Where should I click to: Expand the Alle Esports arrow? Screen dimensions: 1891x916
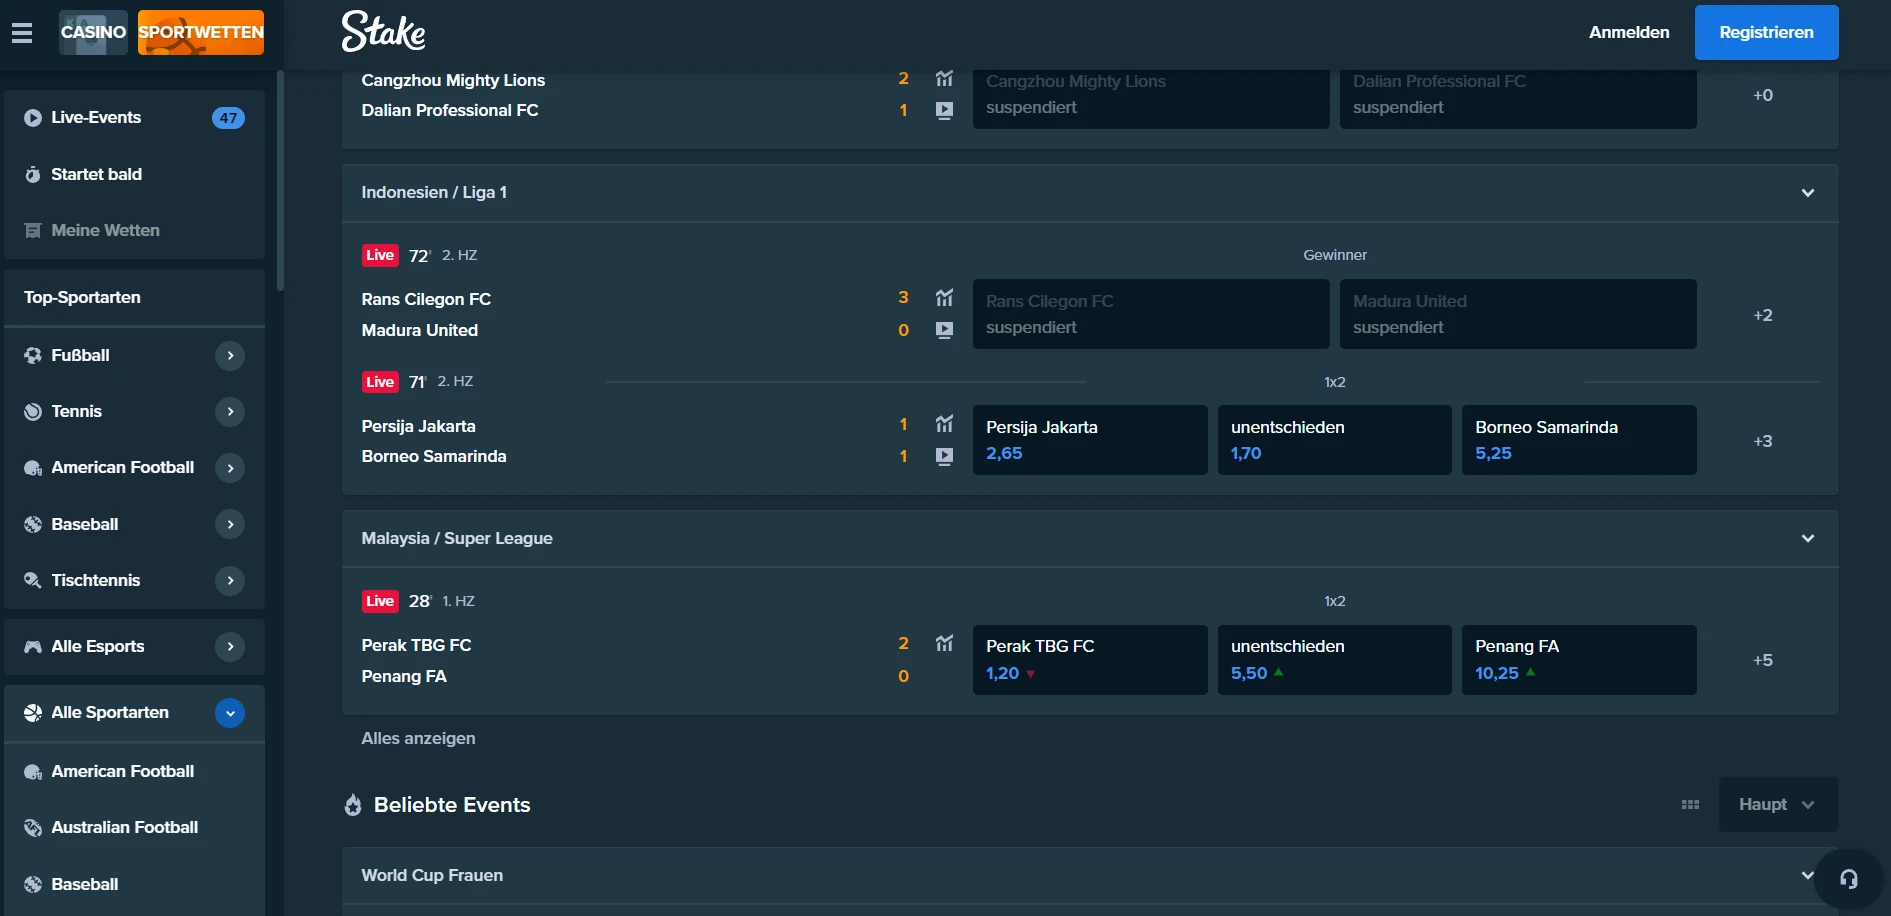click(230, 646)
